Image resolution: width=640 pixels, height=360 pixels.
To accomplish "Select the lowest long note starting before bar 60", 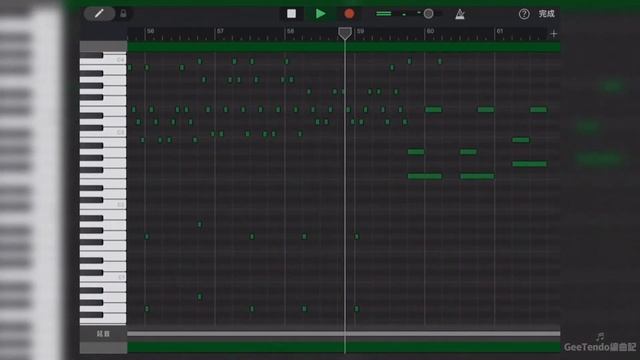I will click(424, 176).
